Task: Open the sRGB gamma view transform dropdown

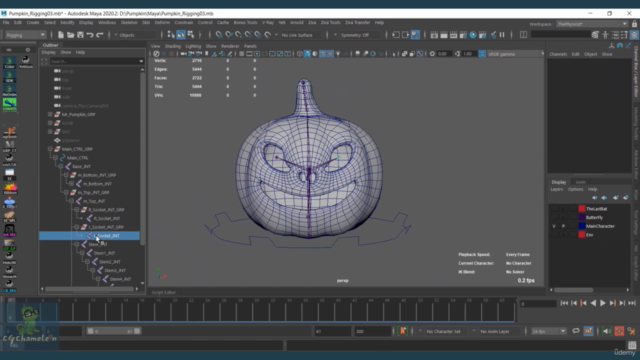Action: tap(515, 54)
